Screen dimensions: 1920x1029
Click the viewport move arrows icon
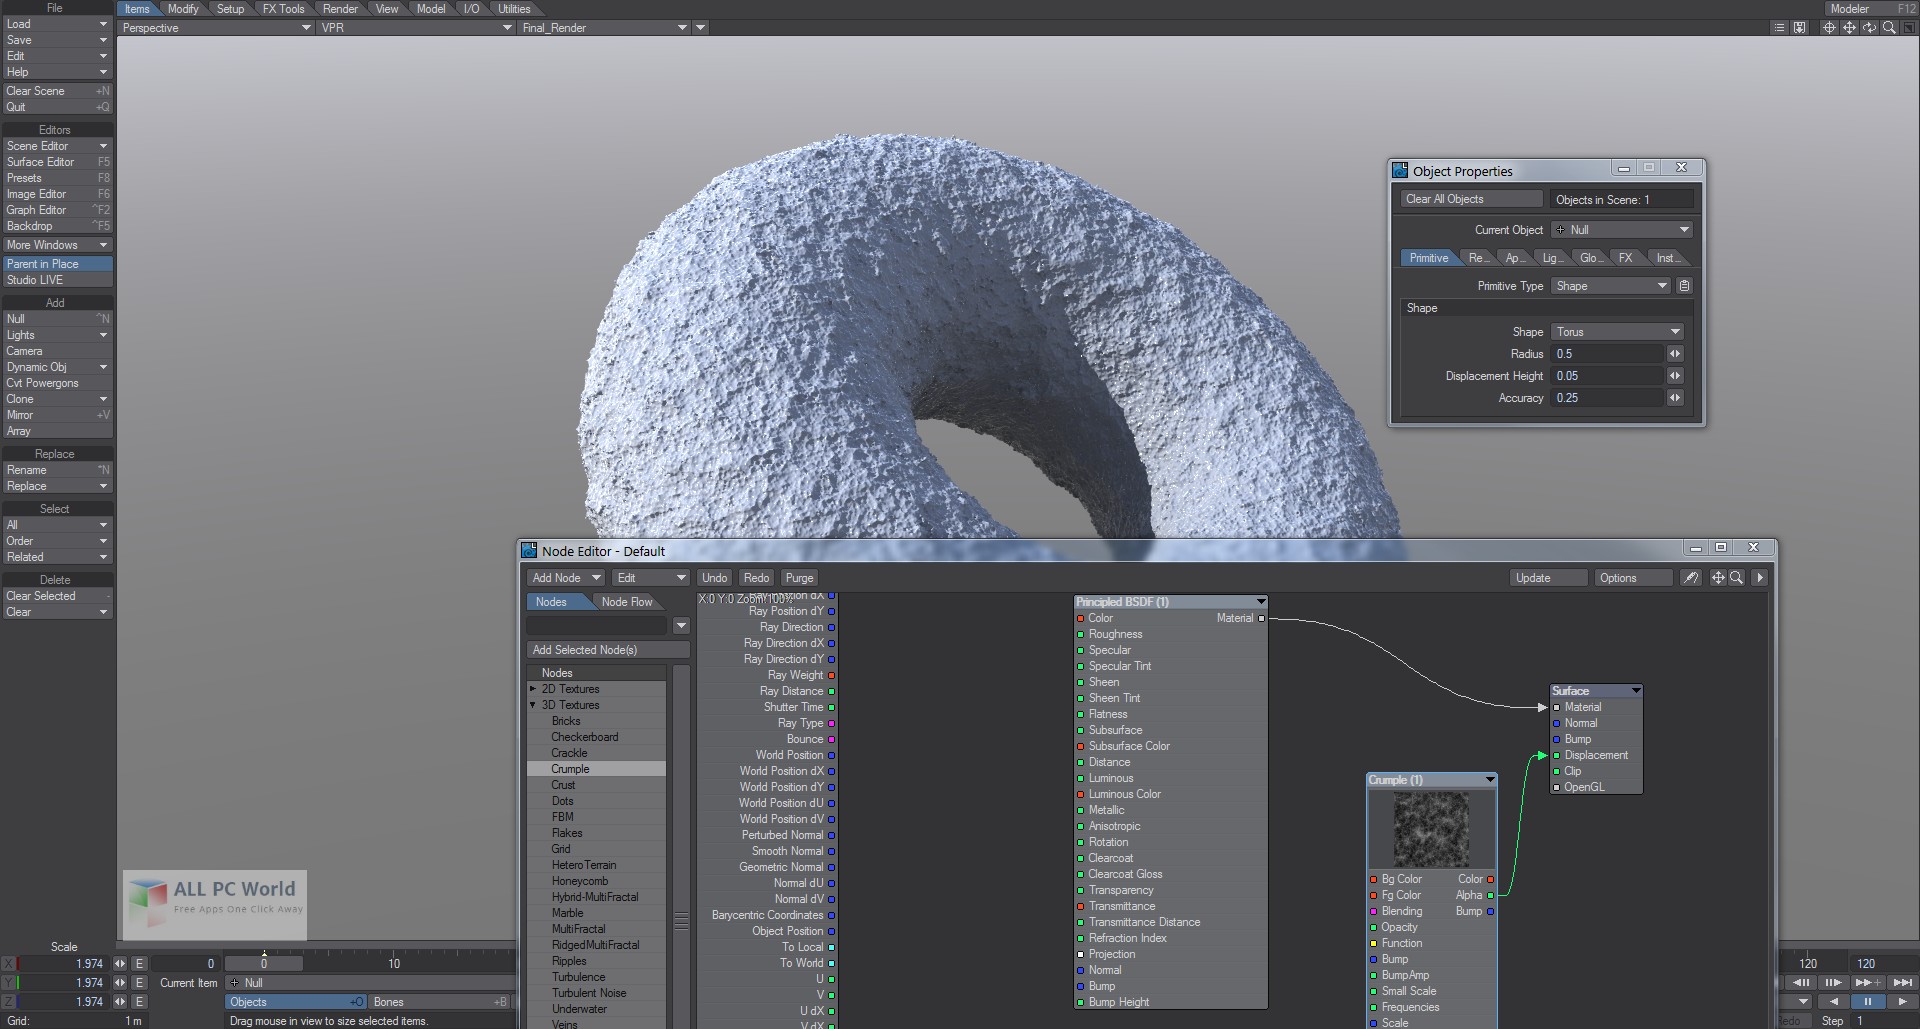coord(1849,28)
